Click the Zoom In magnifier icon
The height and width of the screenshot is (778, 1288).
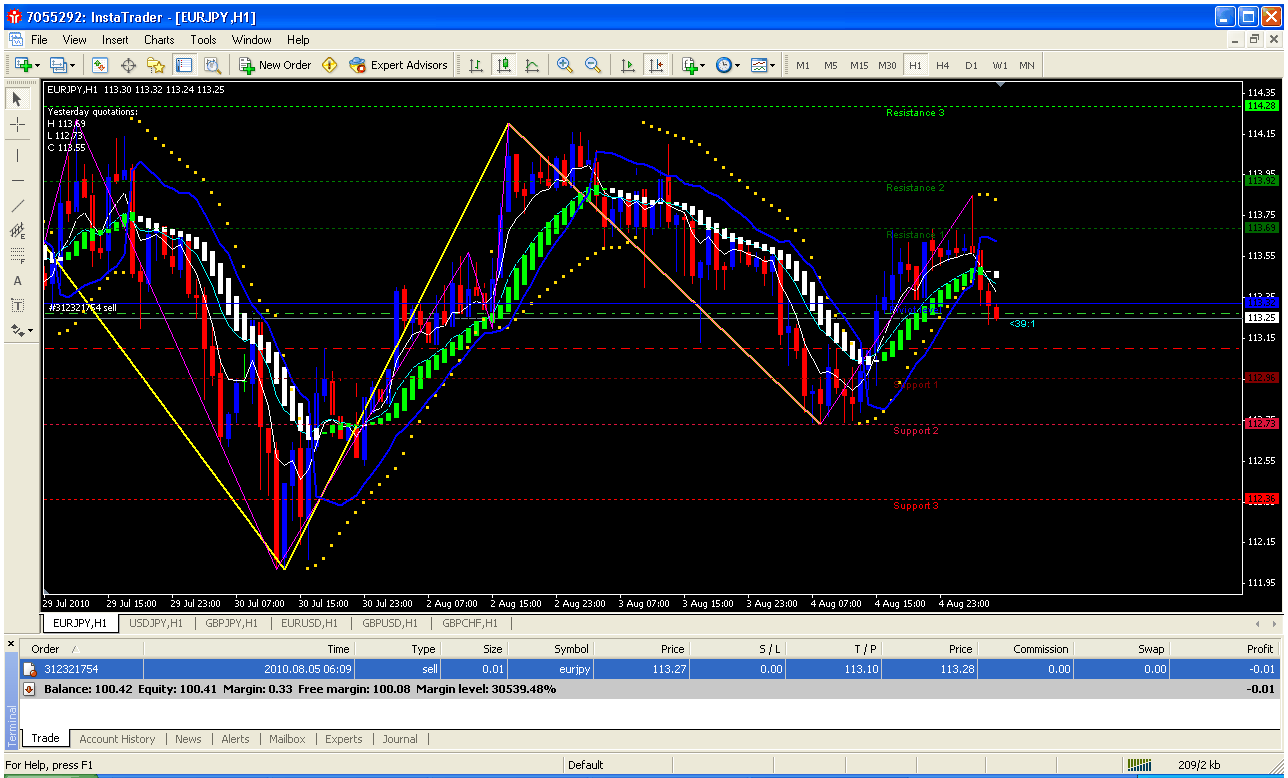click(565, 65)
